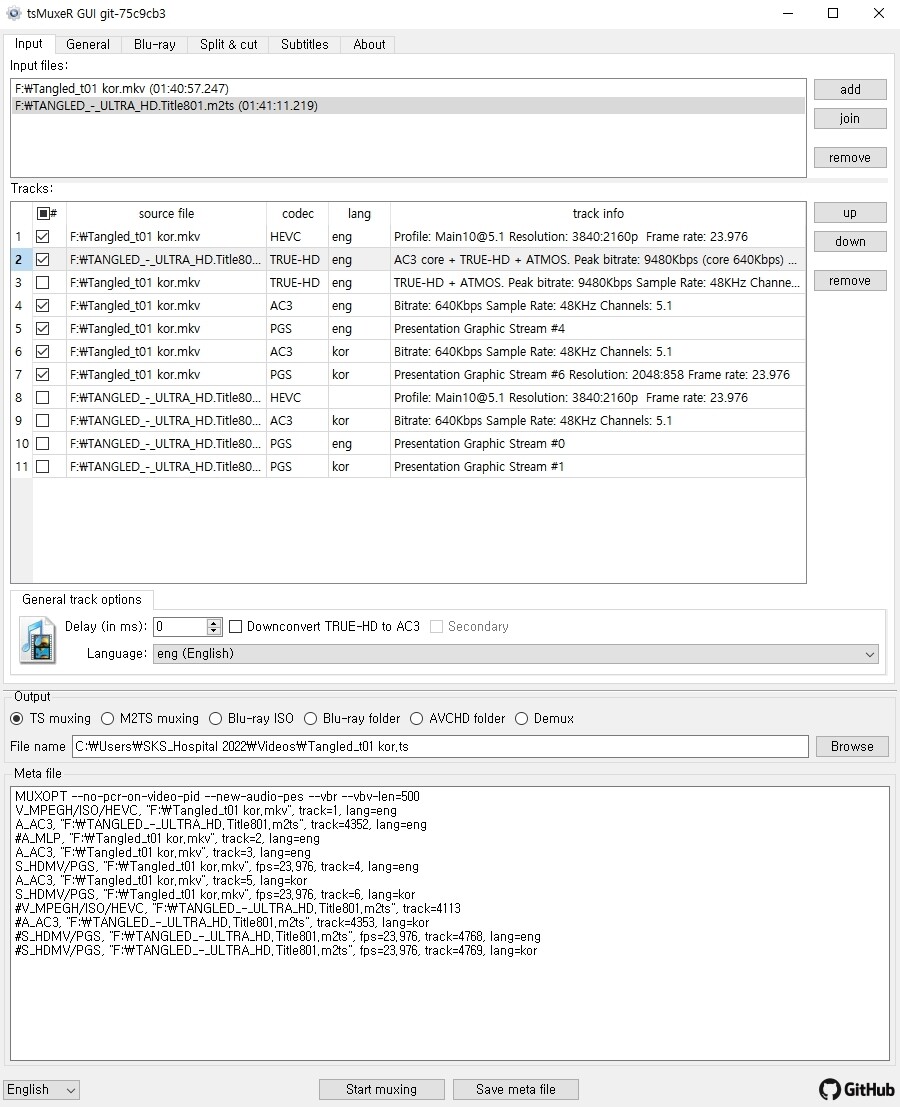
Task: Select input file TANGLED_-_ULTRA_HD.Title801.m2ts
Action: (x=408, y=106)
